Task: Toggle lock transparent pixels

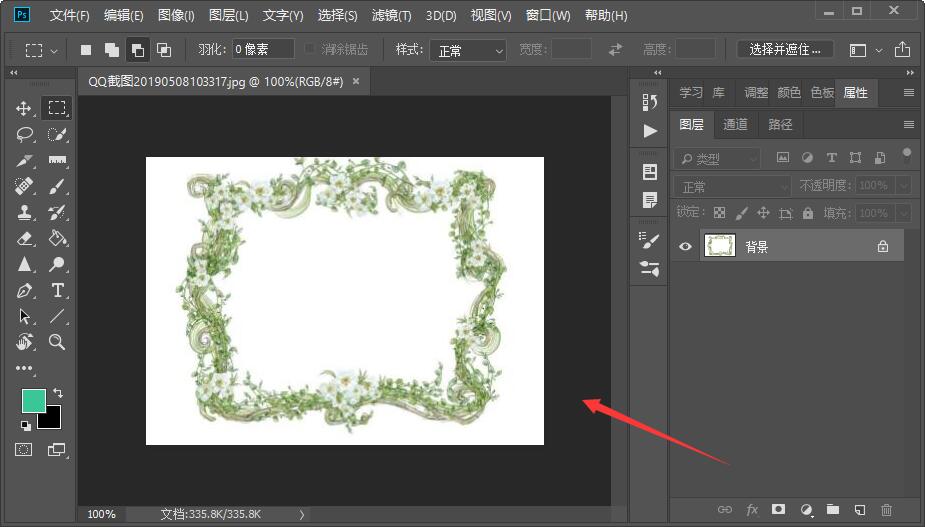Action: click(719, 212)
